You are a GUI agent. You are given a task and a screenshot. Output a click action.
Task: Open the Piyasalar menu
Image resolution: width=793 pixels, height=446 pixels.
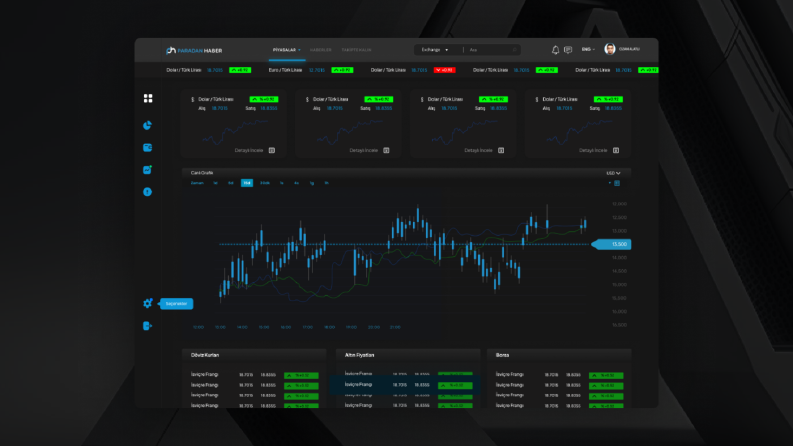point(287,50)
